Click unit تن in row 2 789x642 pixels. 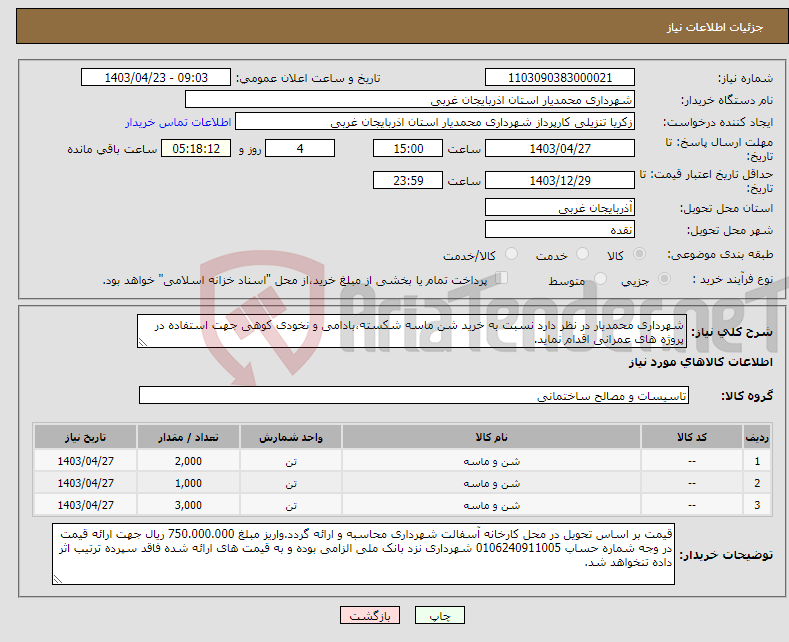coord(291,484)
